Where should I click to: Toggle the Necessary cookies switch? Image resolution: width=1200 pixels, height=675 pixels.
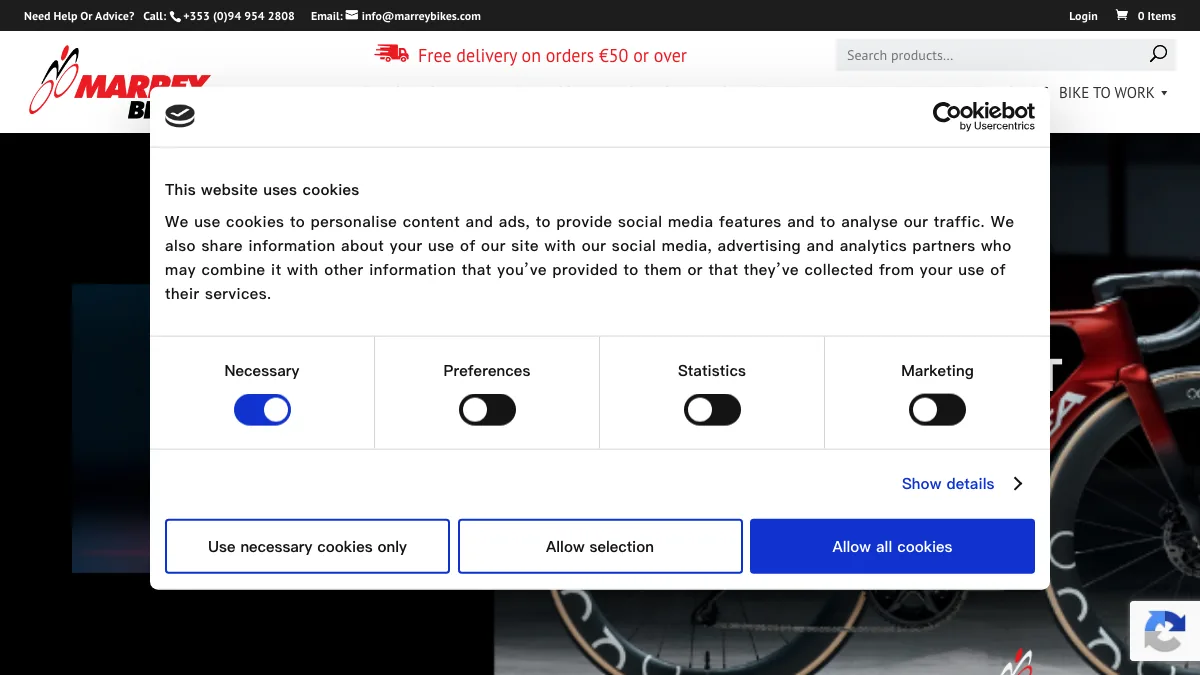coord(262,410)
